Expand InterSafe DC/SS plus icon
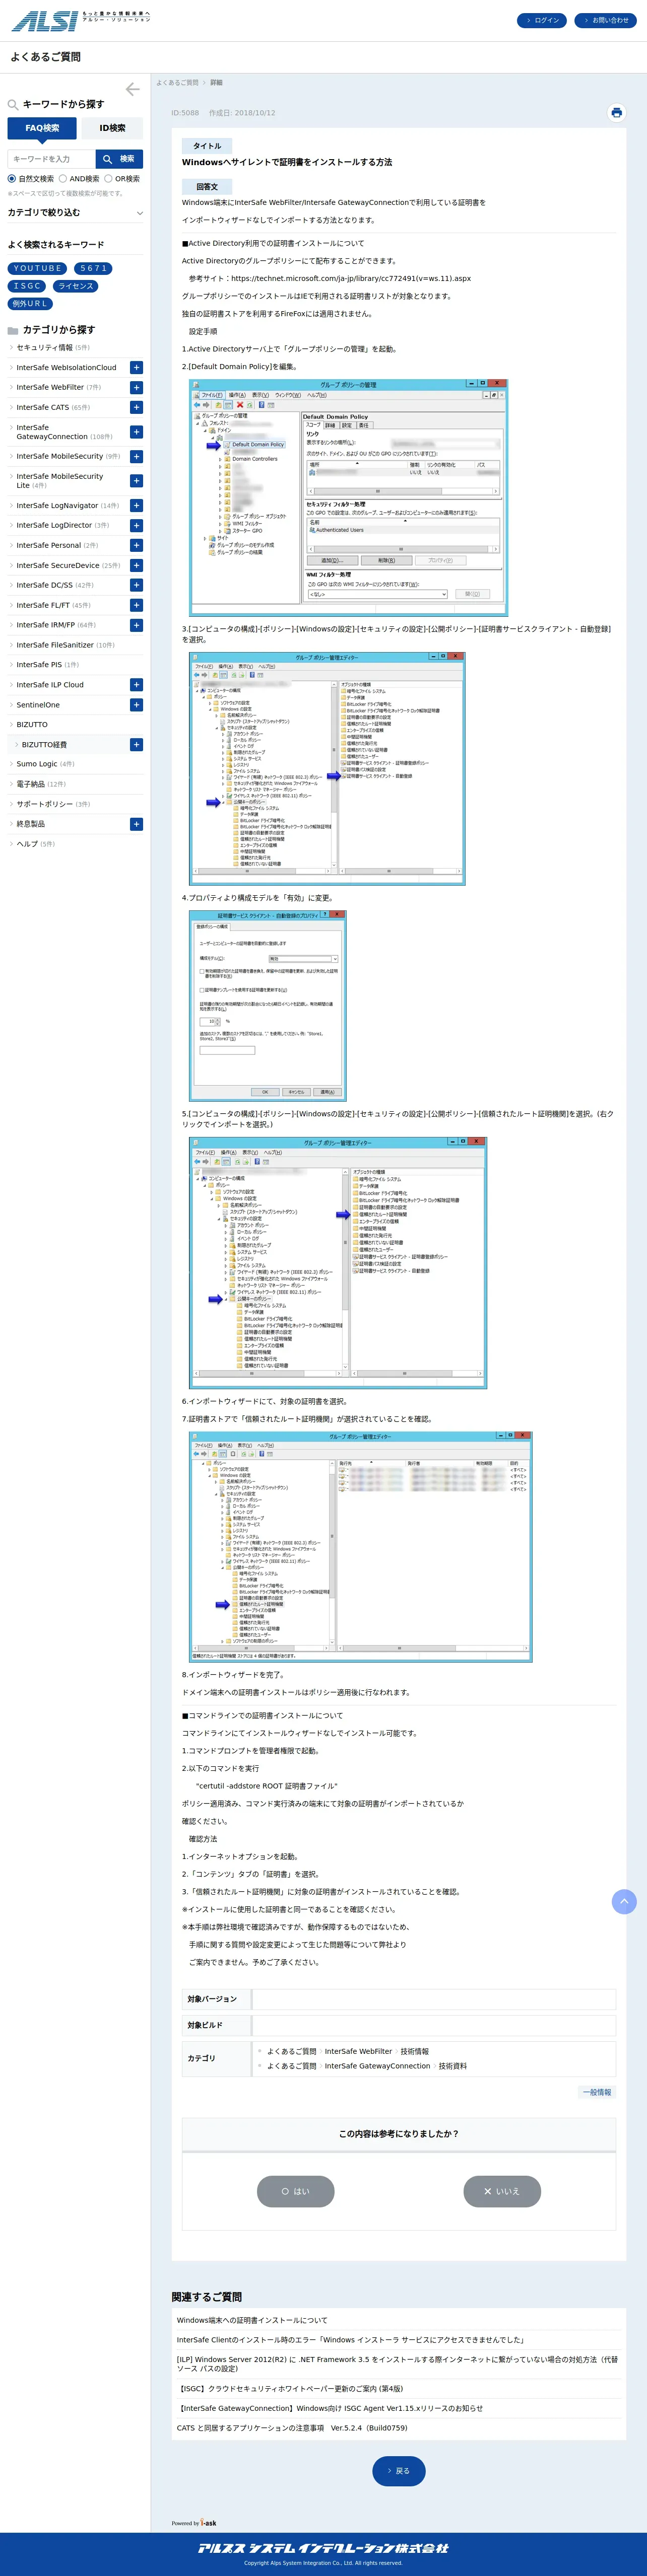 [x=136, y=585]
